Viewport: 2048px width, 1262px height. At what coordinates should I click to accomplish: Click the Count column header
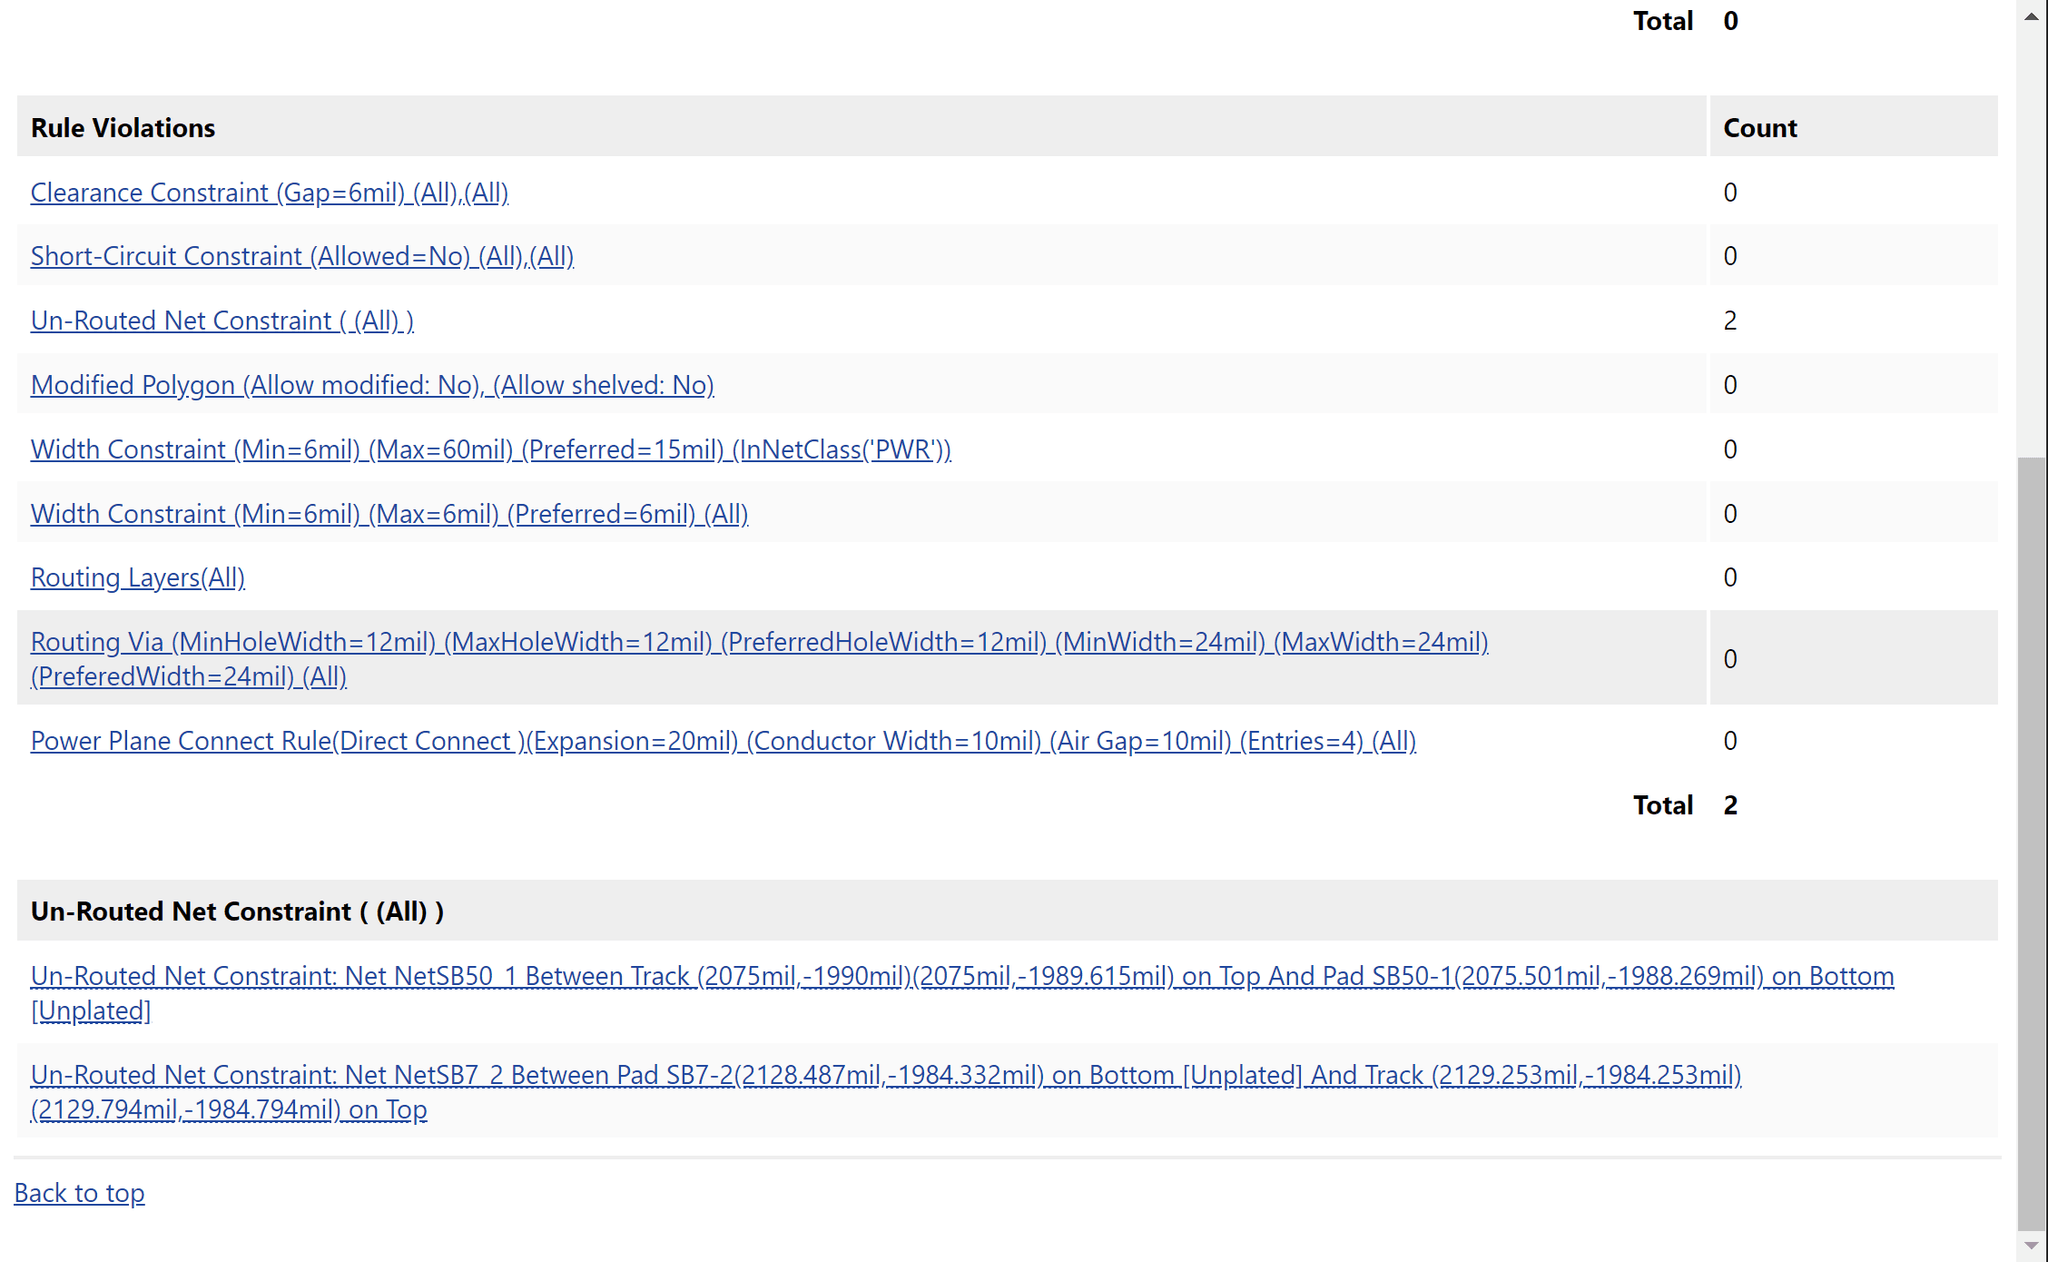point(1854,127)
